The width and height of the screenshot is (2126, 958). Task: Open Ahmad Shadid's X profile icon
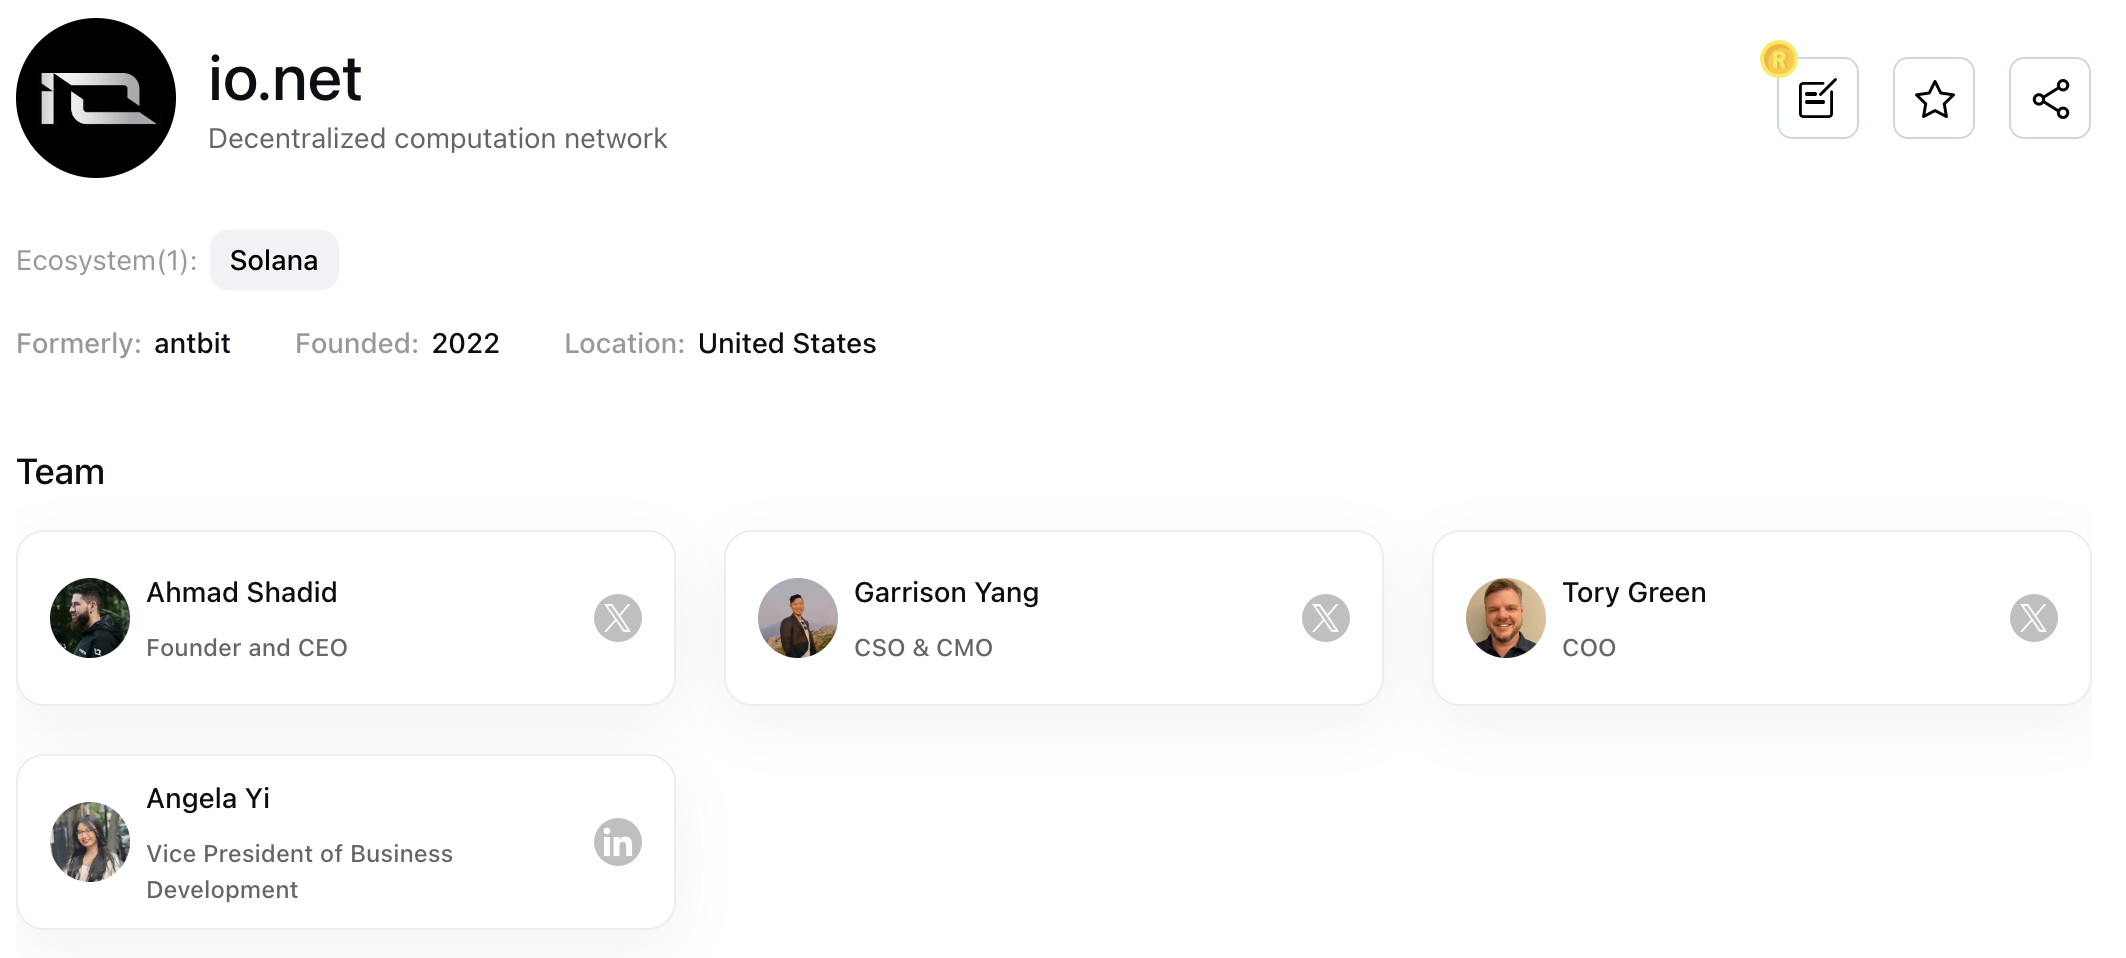618,618
